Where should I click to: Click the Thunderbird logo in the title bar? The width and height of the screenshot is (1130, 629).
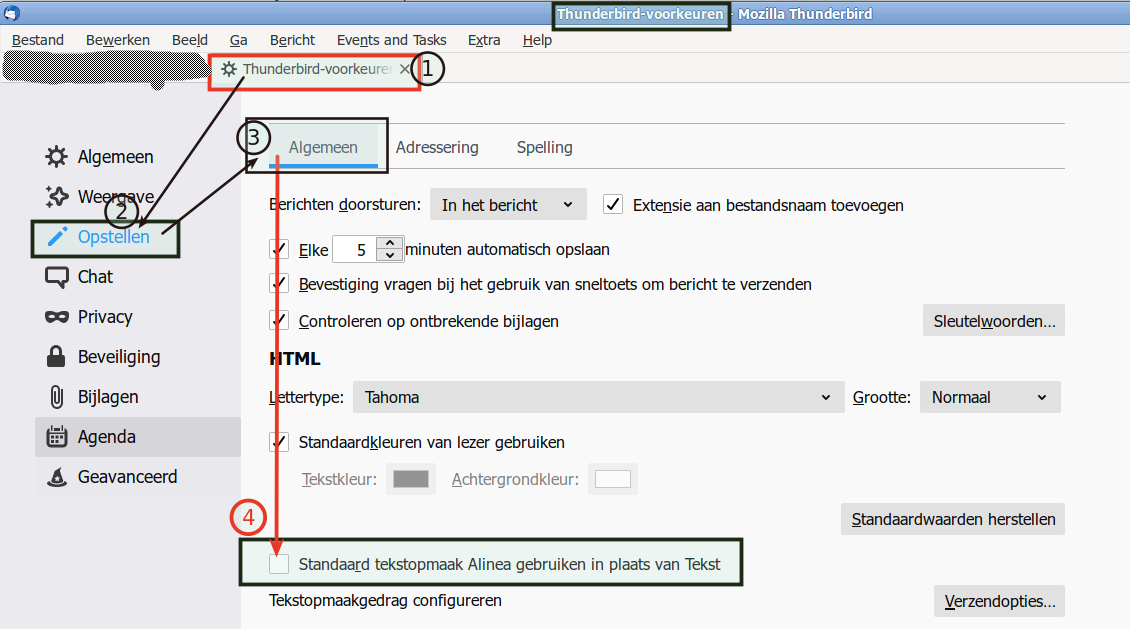(x=12, y=13)
